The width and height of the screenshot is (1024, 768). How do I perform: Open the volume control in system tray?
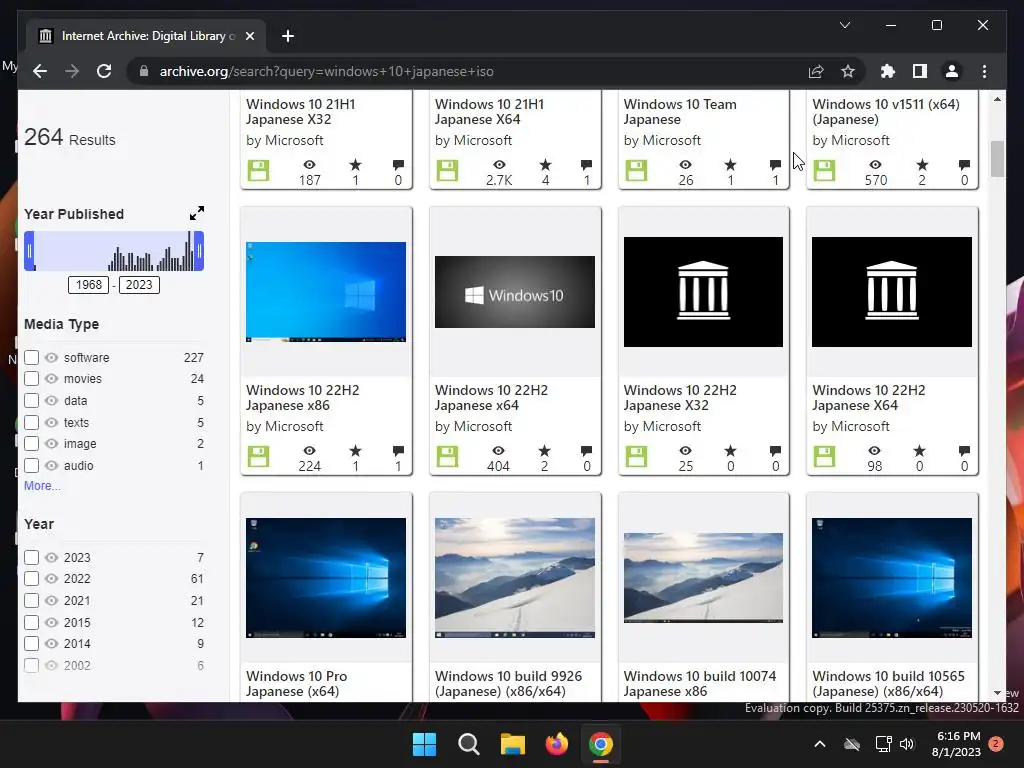[907, 744]
